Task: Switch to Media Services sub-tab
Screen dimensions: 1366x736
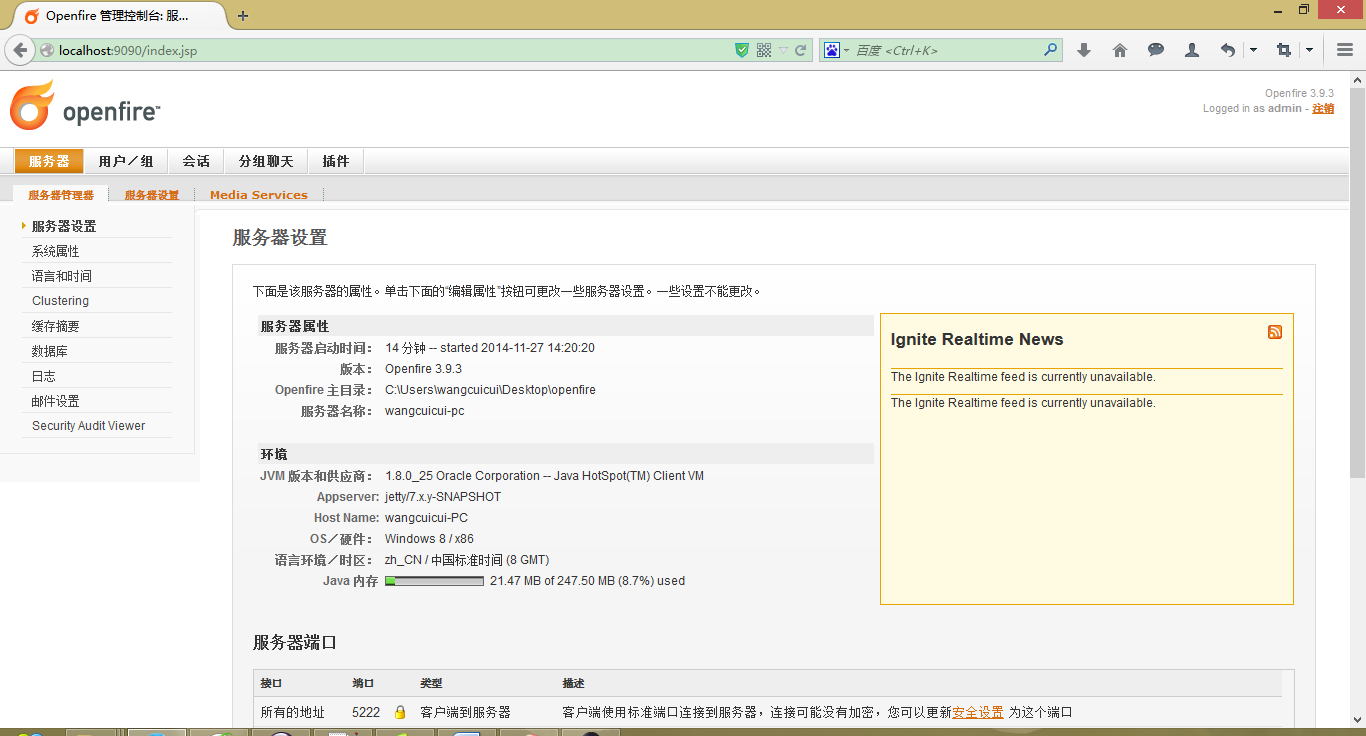Action: coord(259,195)
